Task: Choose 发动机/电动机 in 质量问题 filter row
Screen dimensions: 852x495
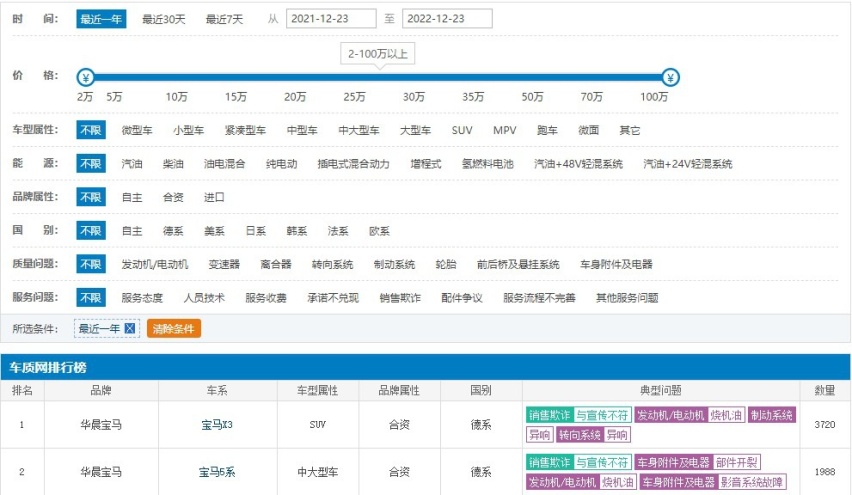Action: click(x=155, y=264)
